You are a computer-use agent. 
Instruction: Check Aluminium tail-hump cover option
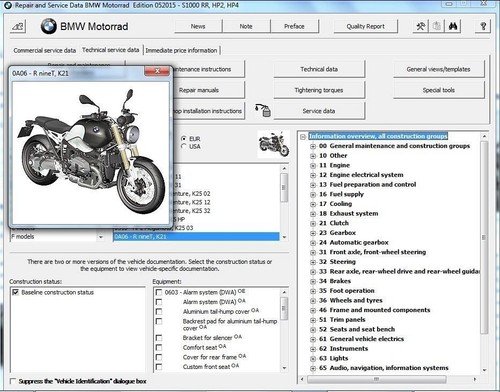tap(159, 312)
